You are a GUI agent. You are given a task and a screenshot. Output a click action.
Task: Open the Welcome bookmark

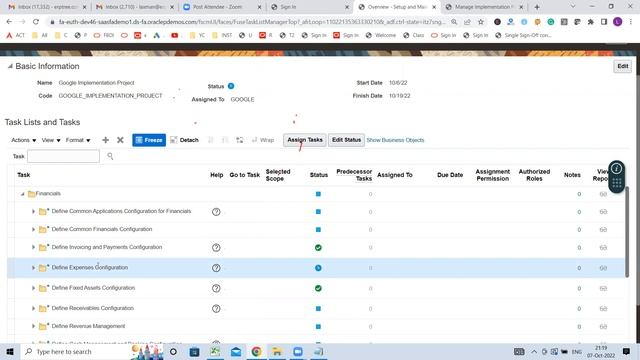(380, 36)
